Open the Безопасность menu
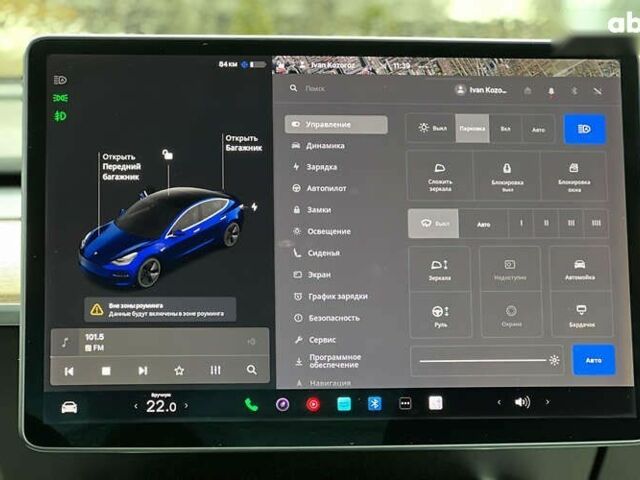640x480 pixels. point(327,318)
